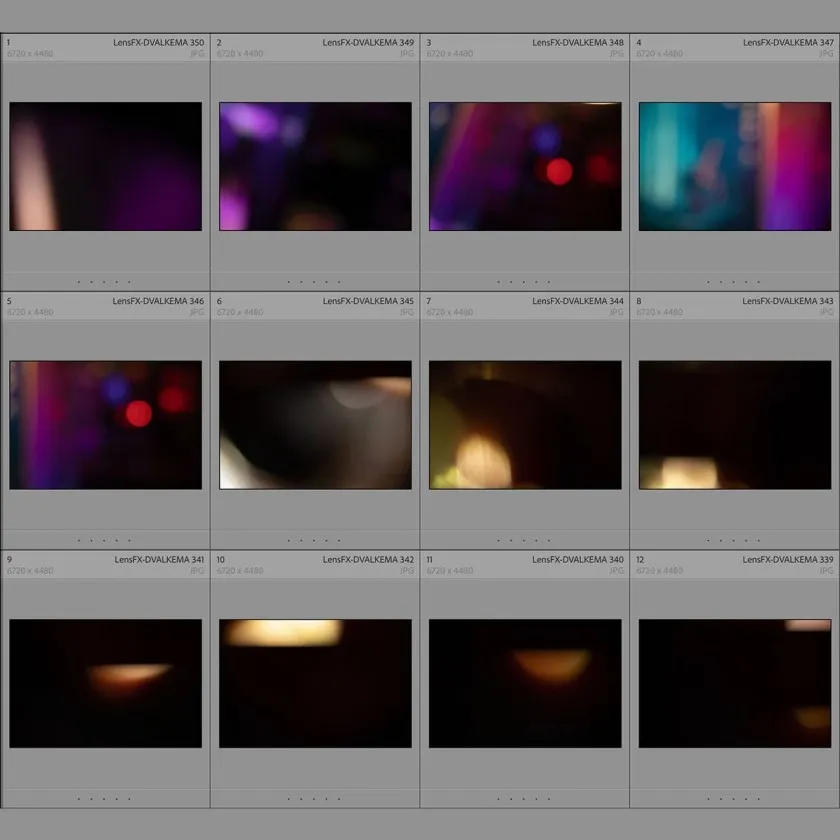
Task: Select the LensFX-DVALKEMA 350 thumbnail
Action: point(105,166)
